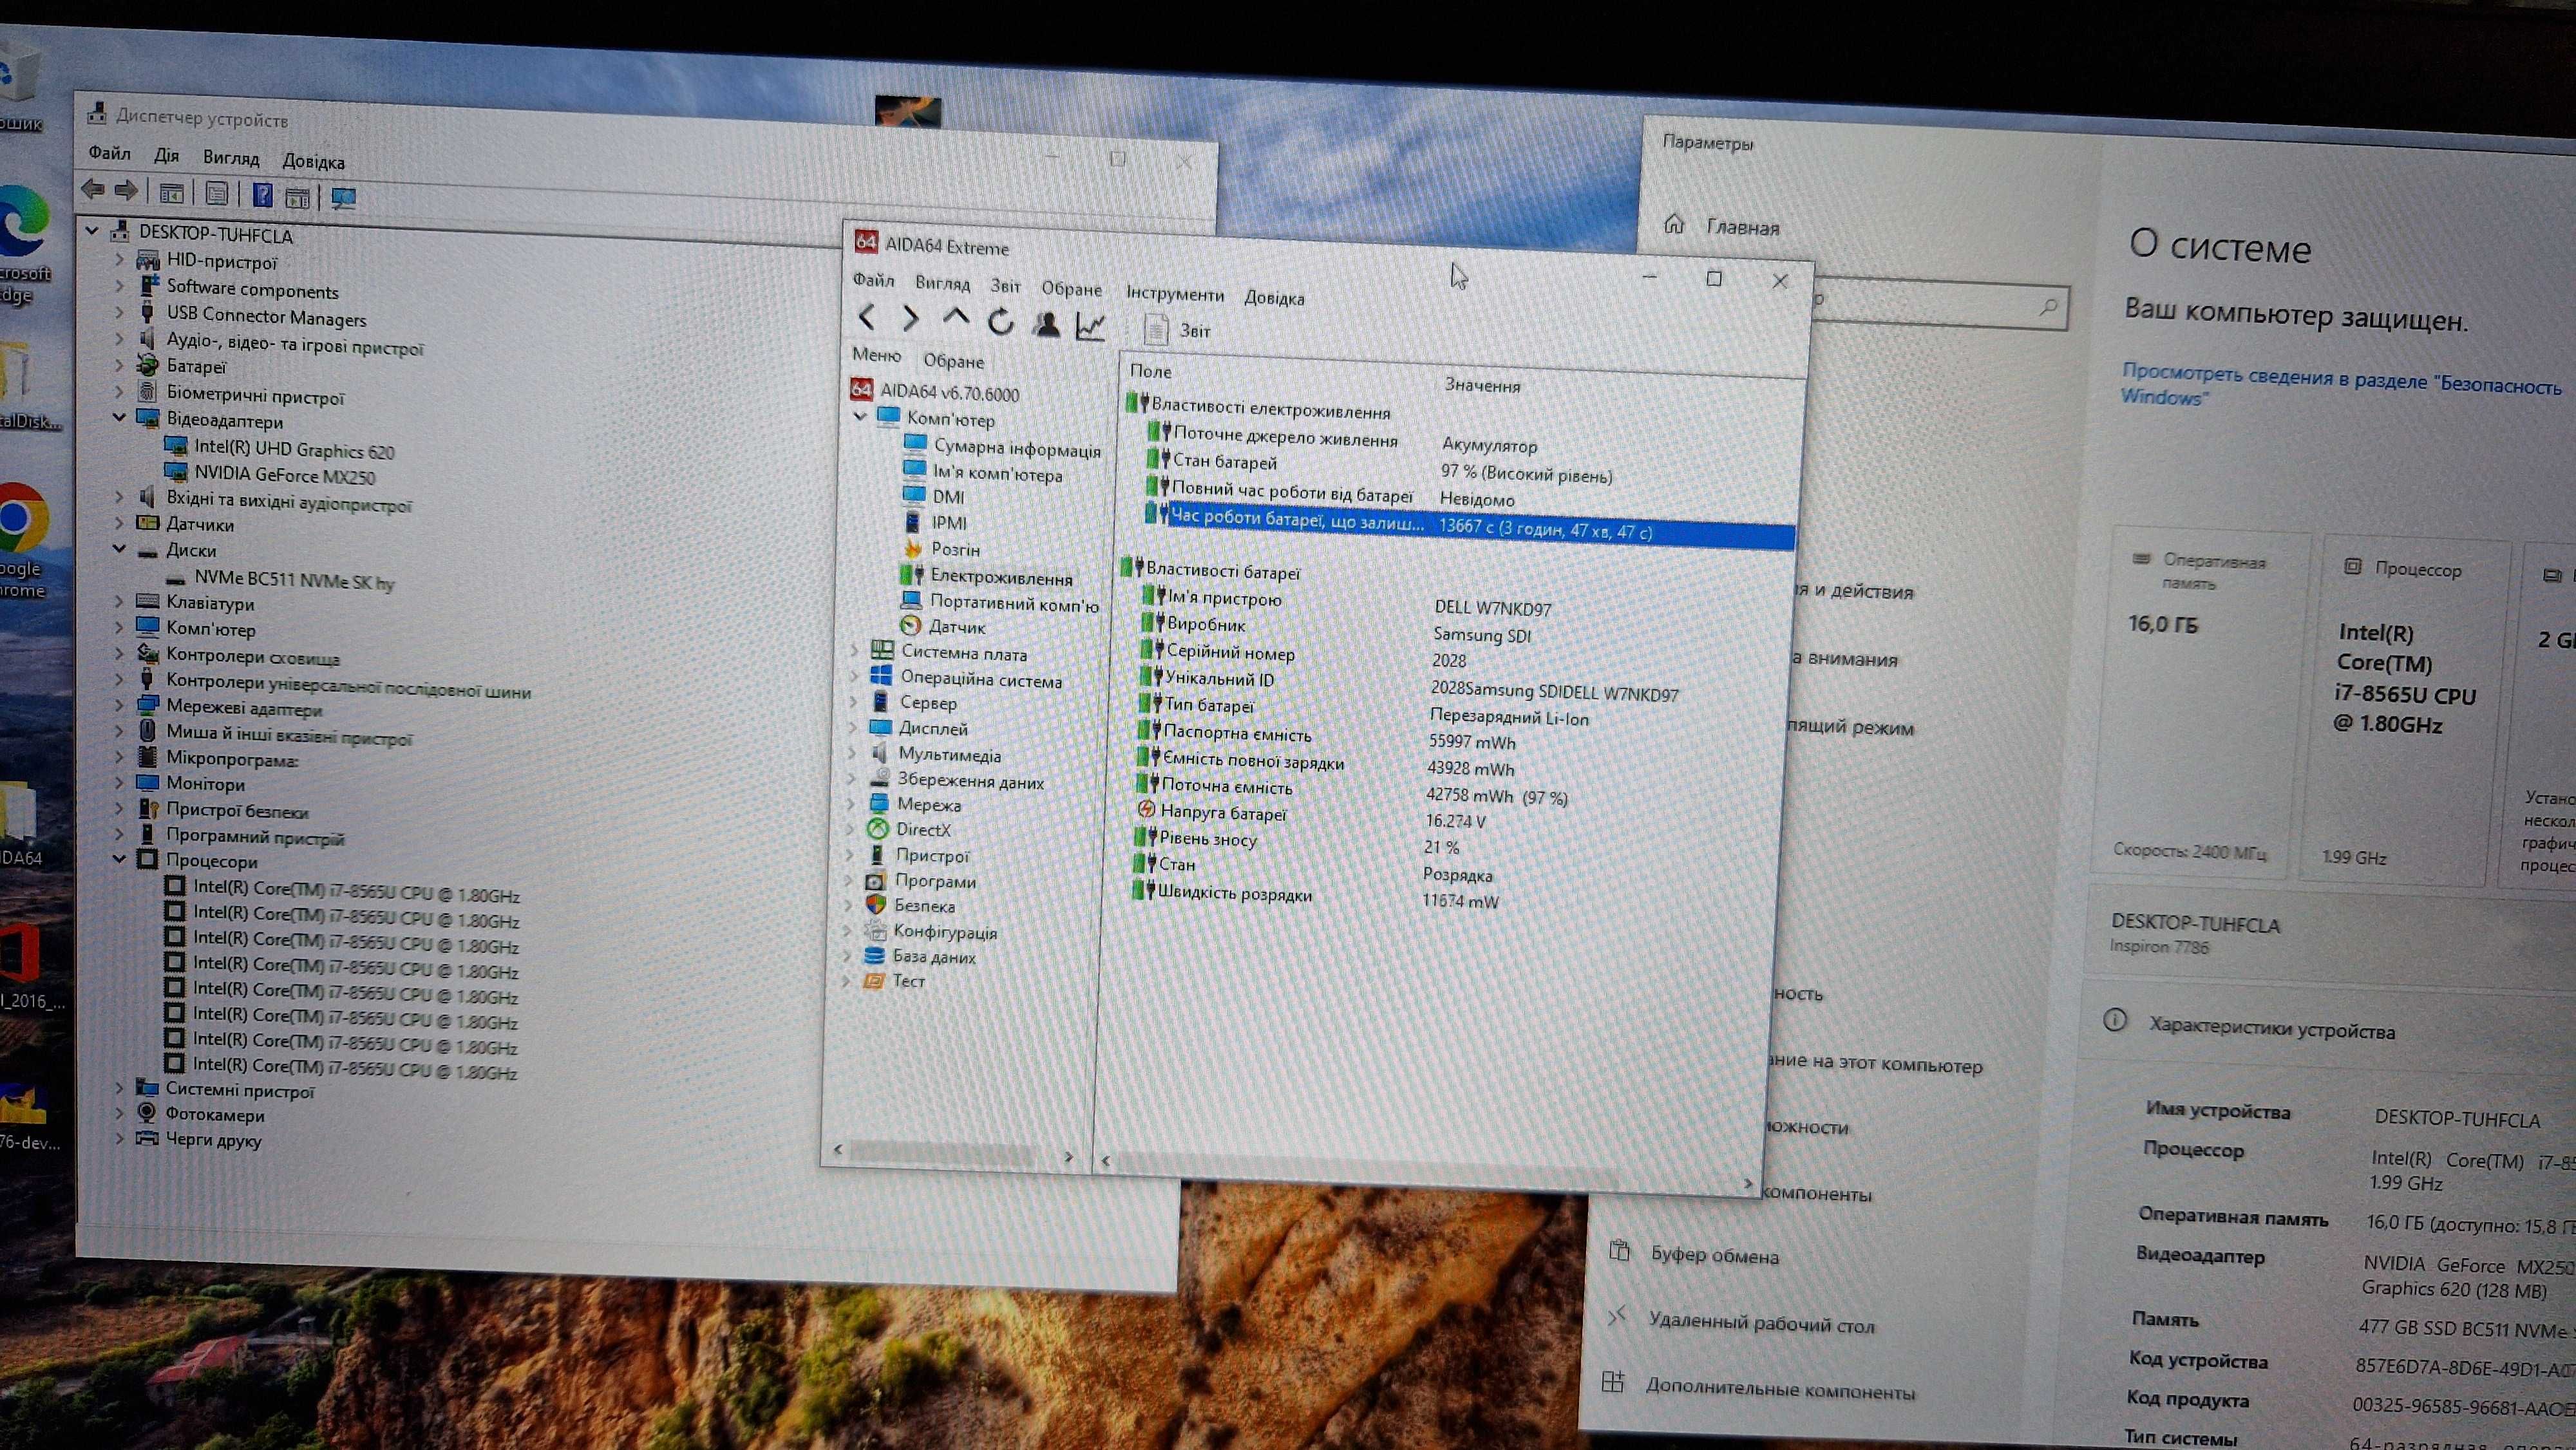Select Безпека item in AIDA64 tree

(x=924, y=906)
